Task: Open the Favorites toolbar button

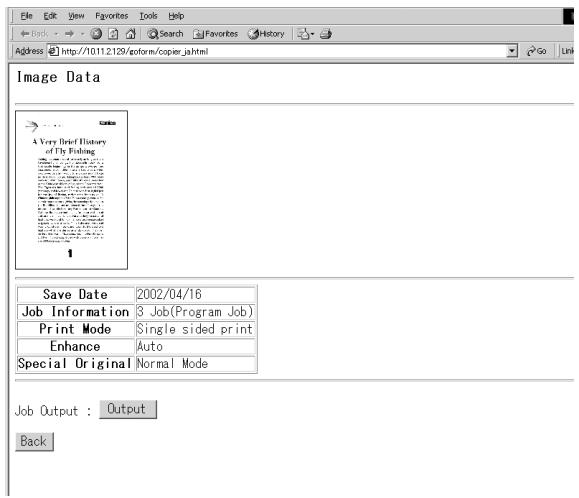Action: pyautogui.click(x=215, y=34)
